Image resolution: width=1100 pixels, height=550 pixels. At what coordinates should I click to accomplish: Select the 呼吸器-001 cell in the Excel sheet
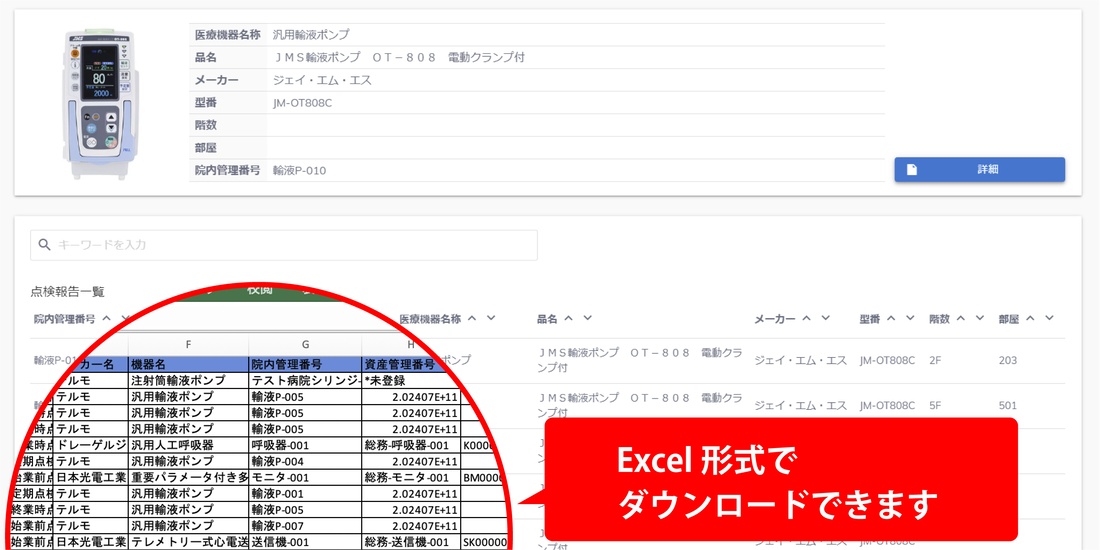tap(305, 445)
